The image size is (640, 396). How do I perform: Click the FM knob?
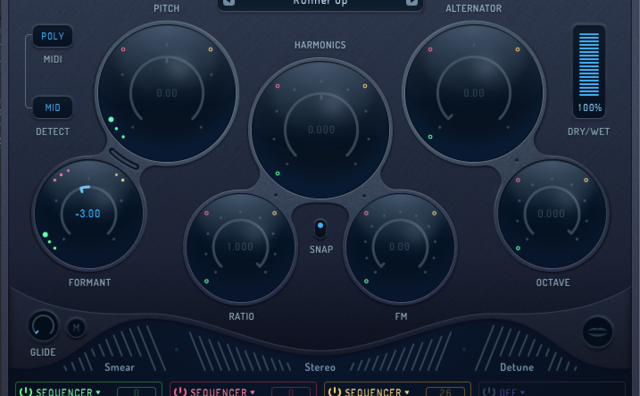click(x=400, y=247)
